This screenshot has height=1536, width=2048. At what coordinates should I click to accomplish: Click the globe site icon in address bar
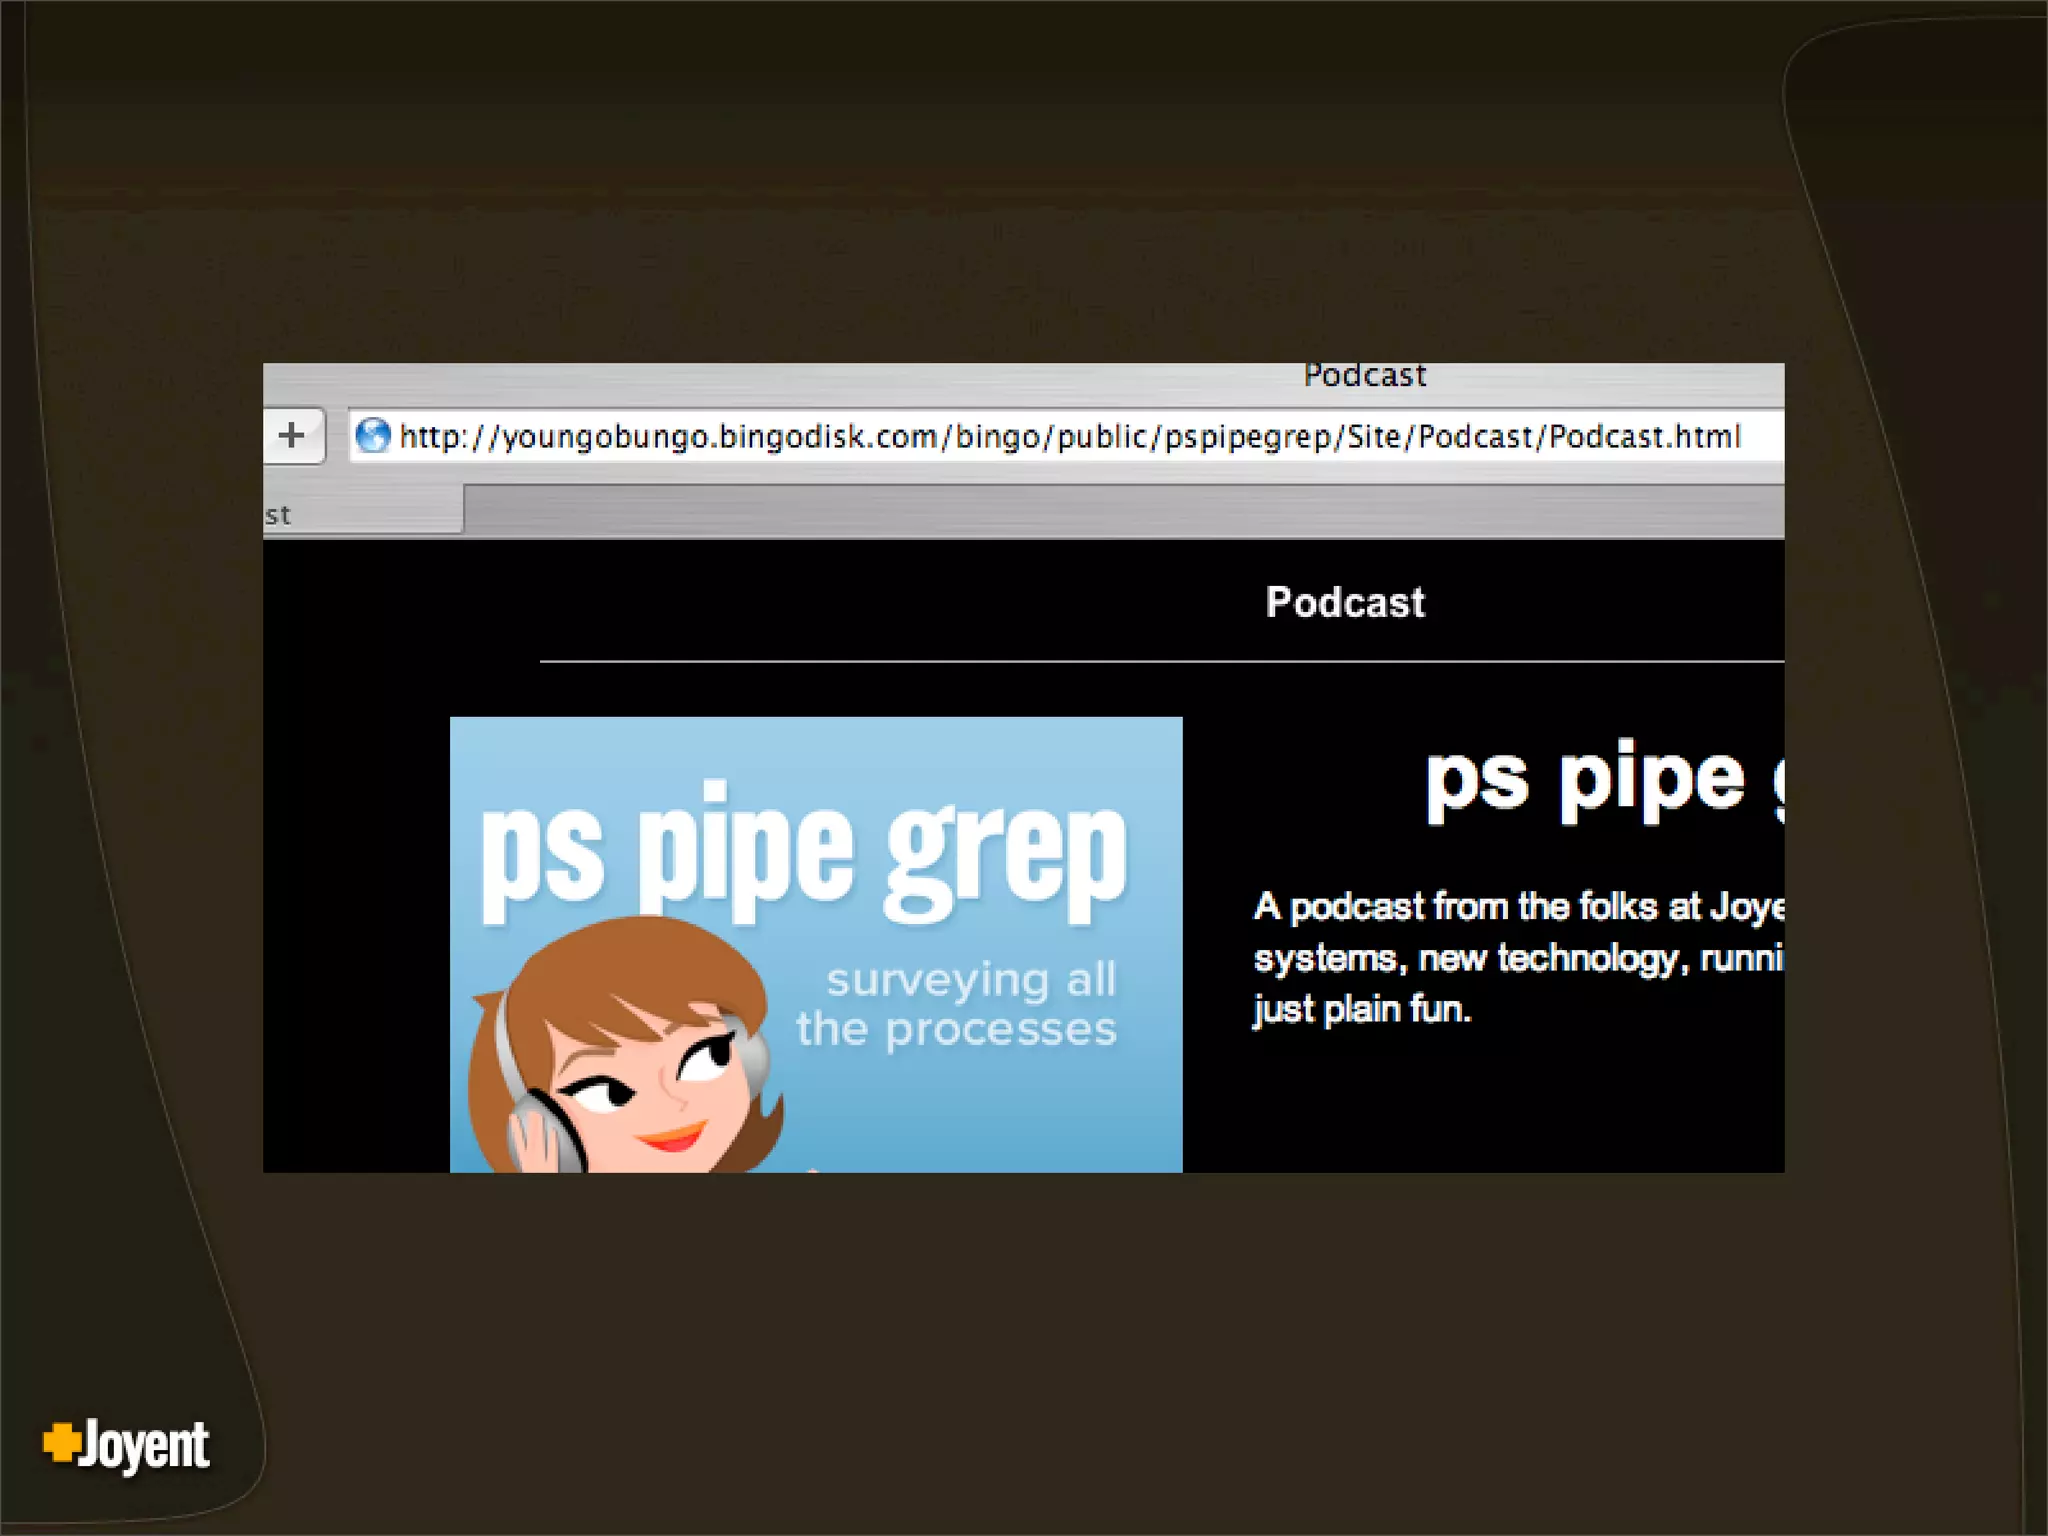pos(374,436)
